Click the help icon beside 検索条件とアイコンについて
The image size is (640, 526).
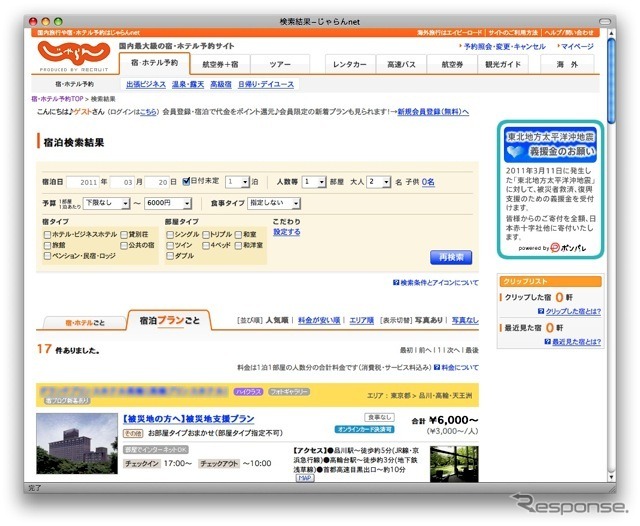coord(396,282)
